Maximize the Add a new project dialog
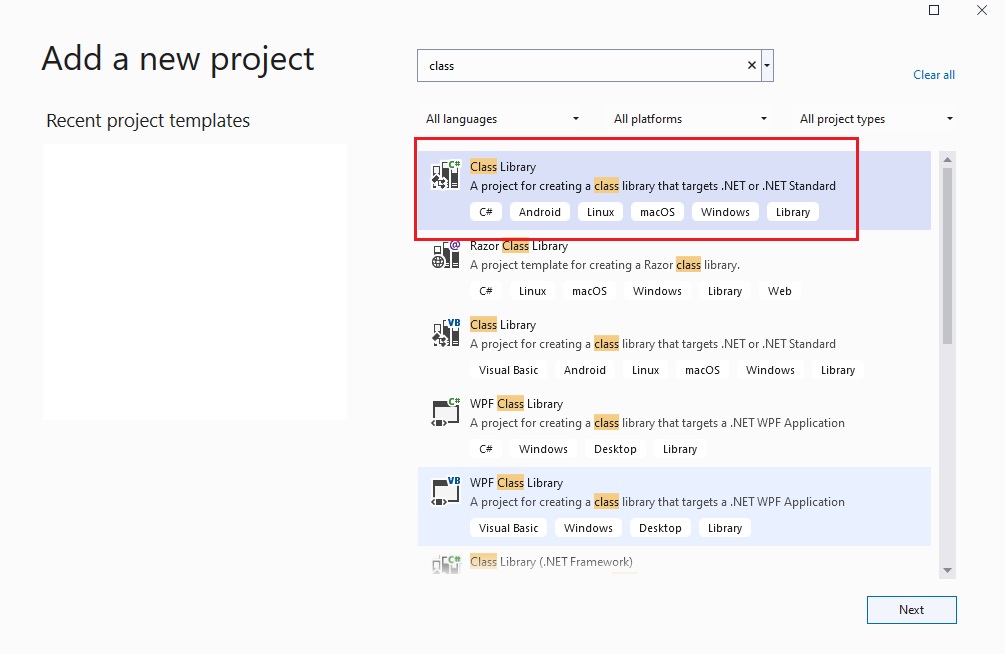Screen dimensions: 1005x654 point(934,10)
